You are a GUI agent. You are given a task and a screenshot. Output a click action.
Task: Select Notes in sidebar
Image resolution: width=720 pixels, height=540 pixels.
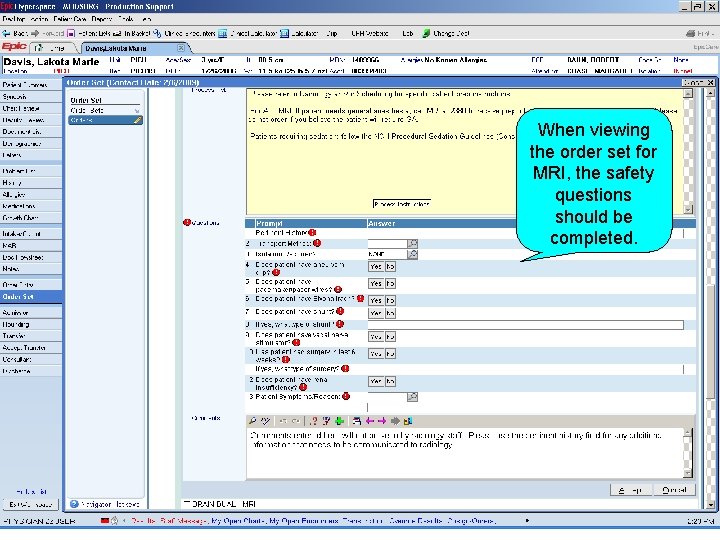coord(31,269)
